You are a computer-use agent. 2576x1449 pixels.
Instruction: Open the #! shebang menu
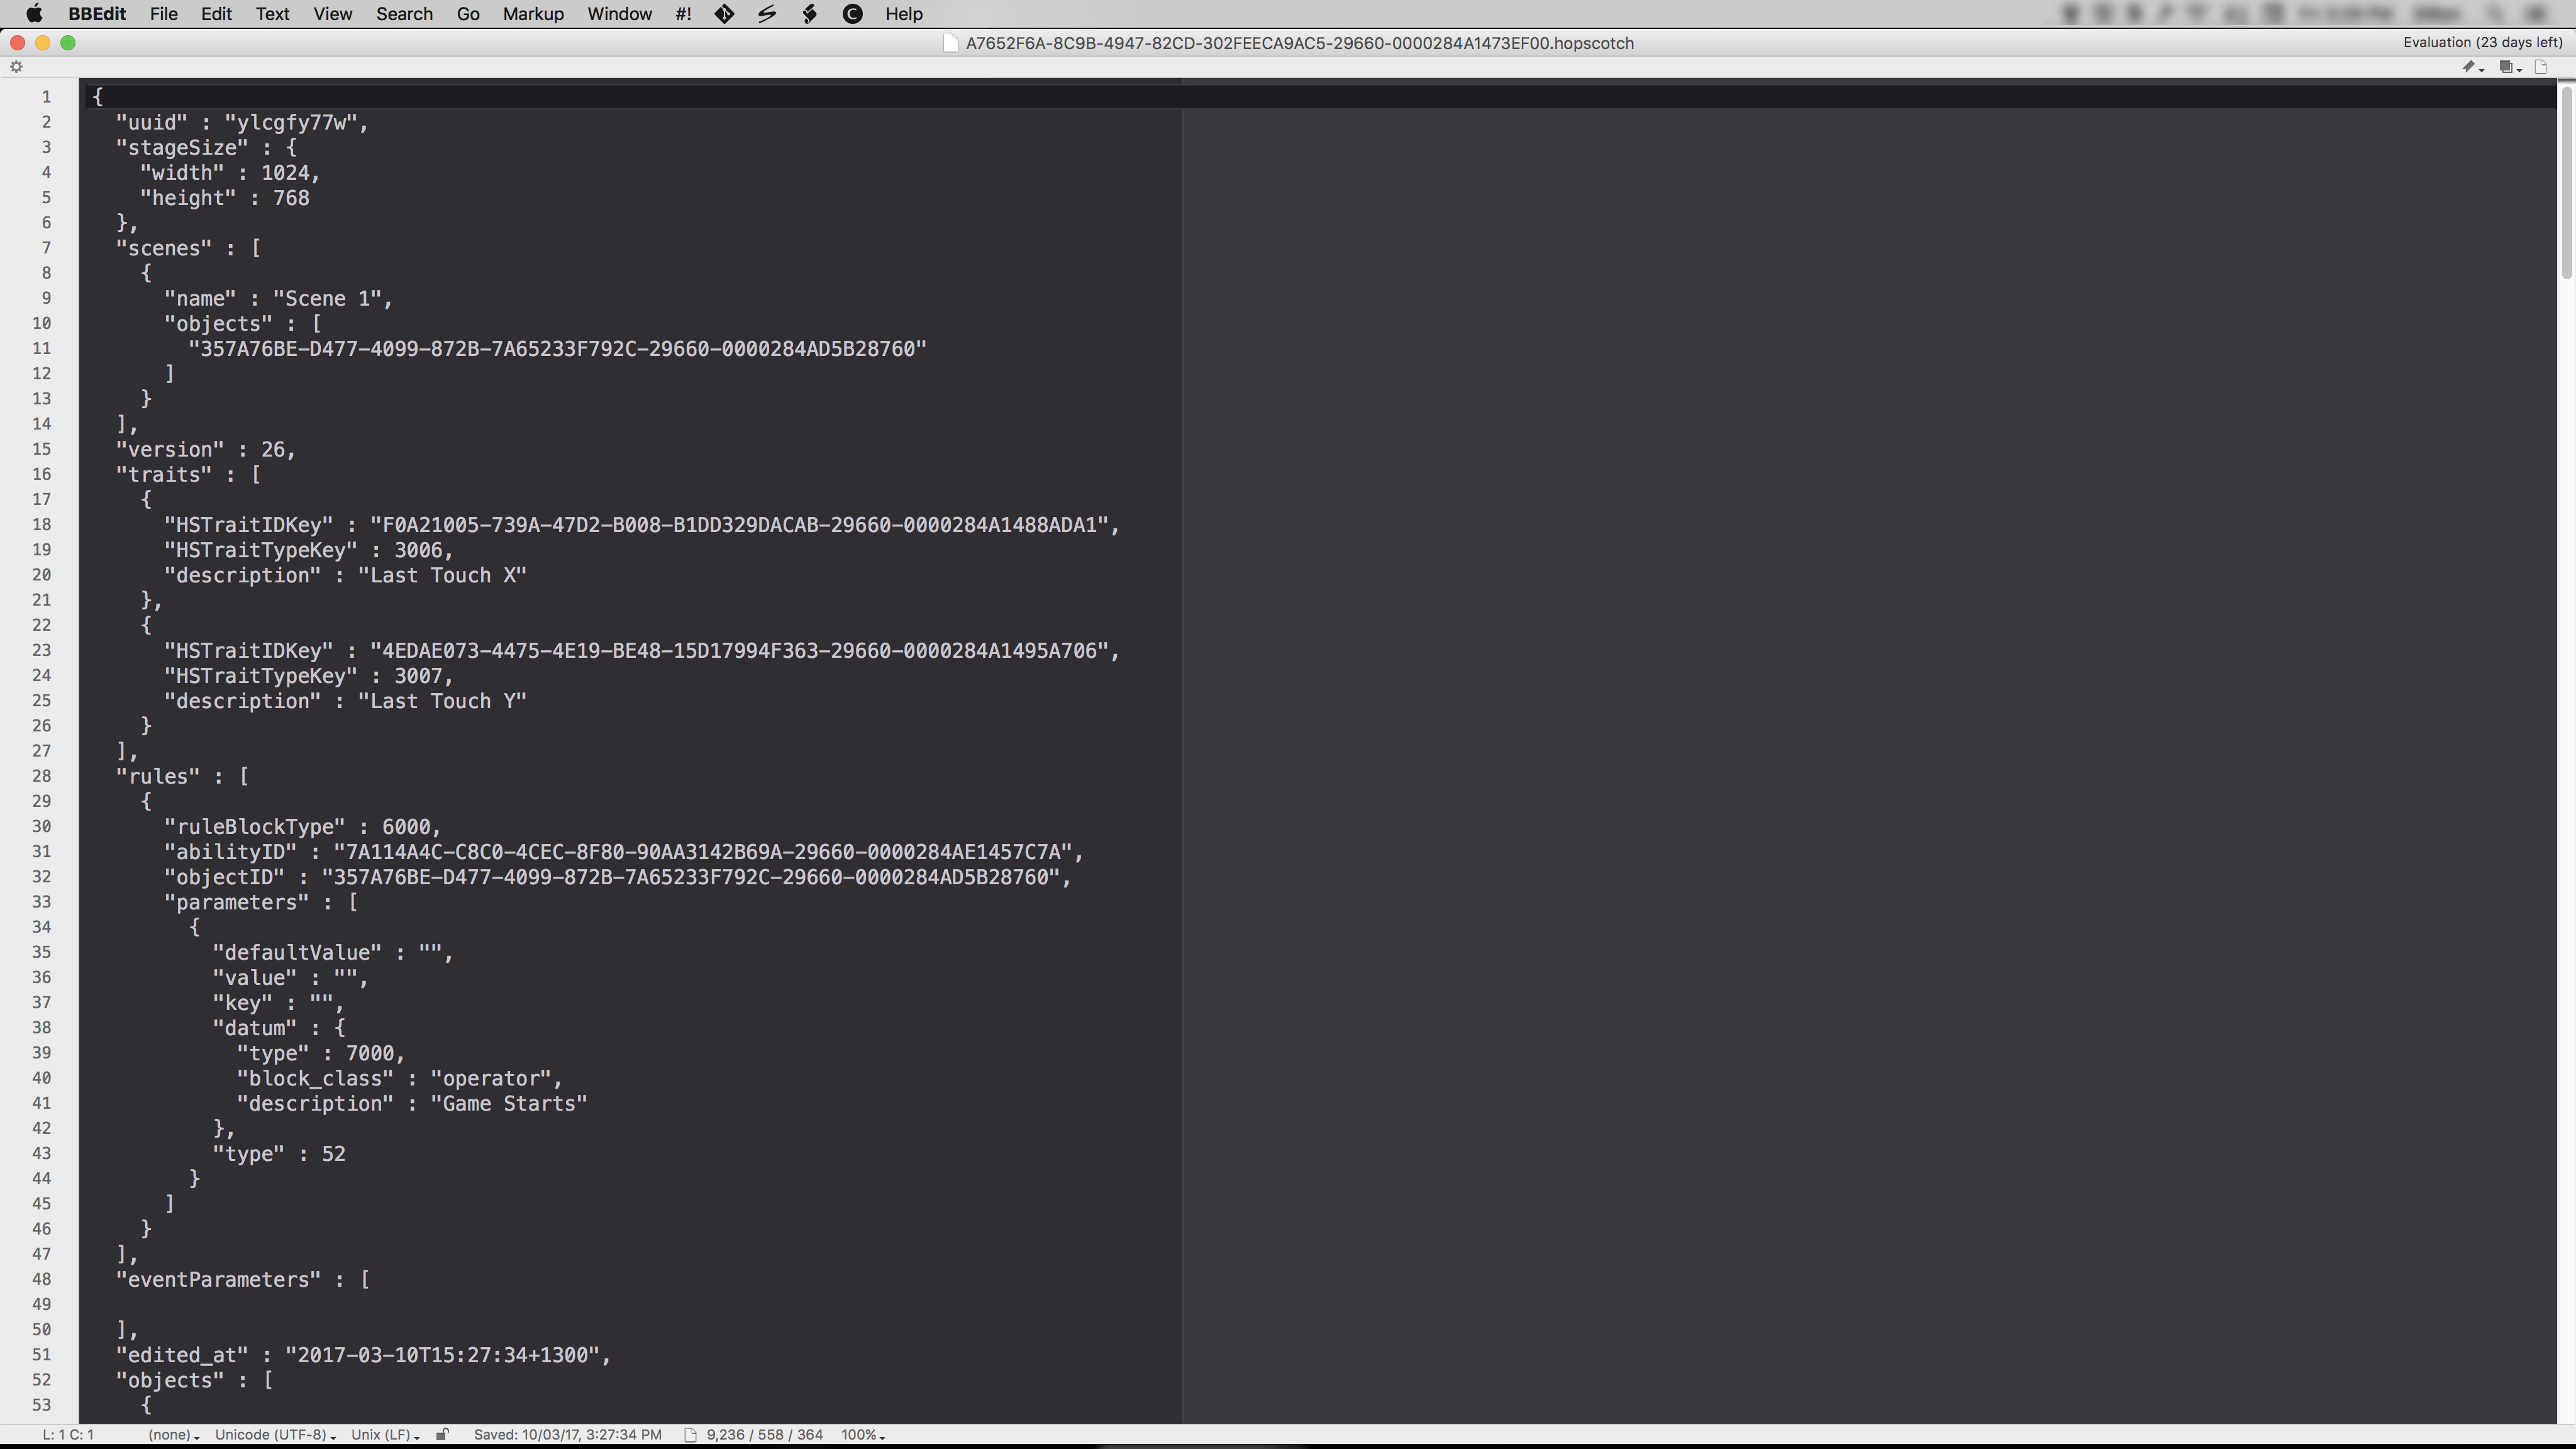coord(683,14)
